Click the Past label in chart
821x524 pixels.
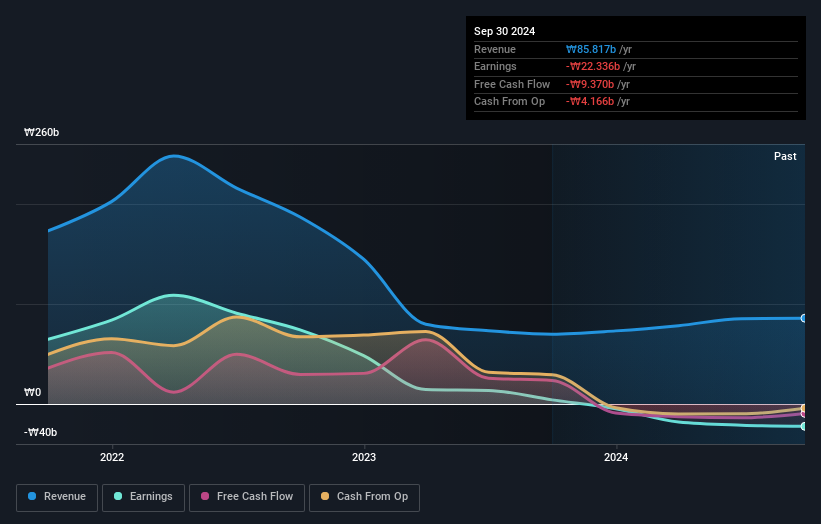[785, 156]
